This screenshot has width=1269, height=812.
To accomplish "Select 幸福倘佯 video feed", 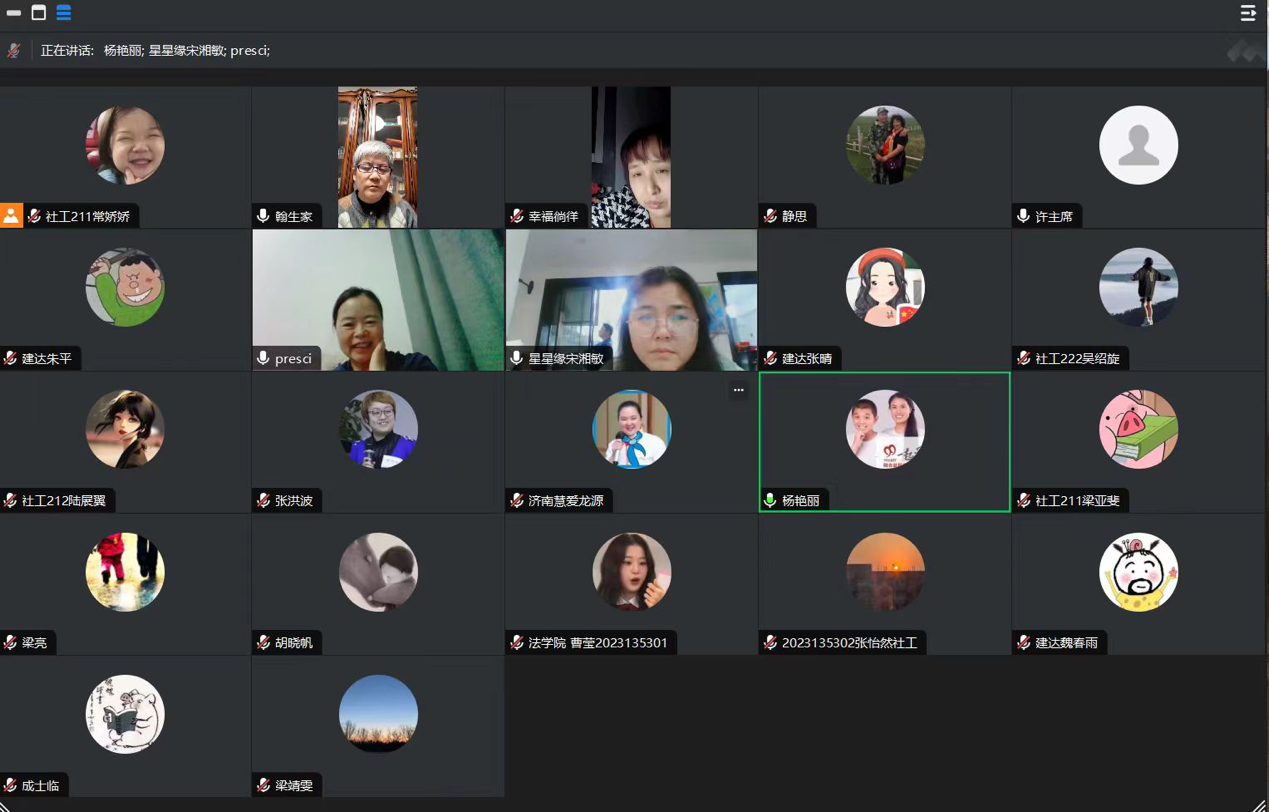I will click(631, 157).
